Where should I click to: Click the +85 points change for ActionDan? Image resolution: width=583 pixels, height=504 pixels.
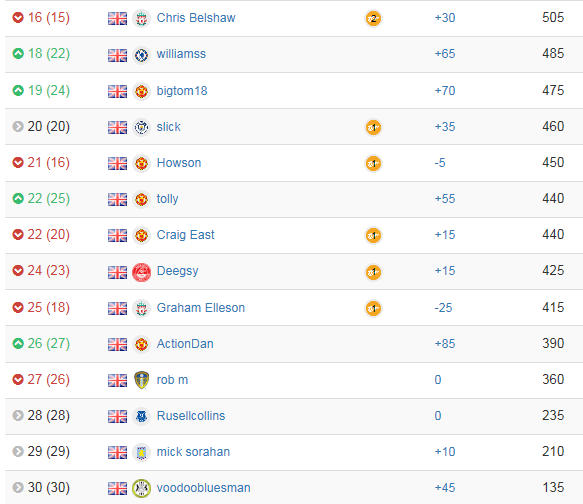click(x=445, y=344)
